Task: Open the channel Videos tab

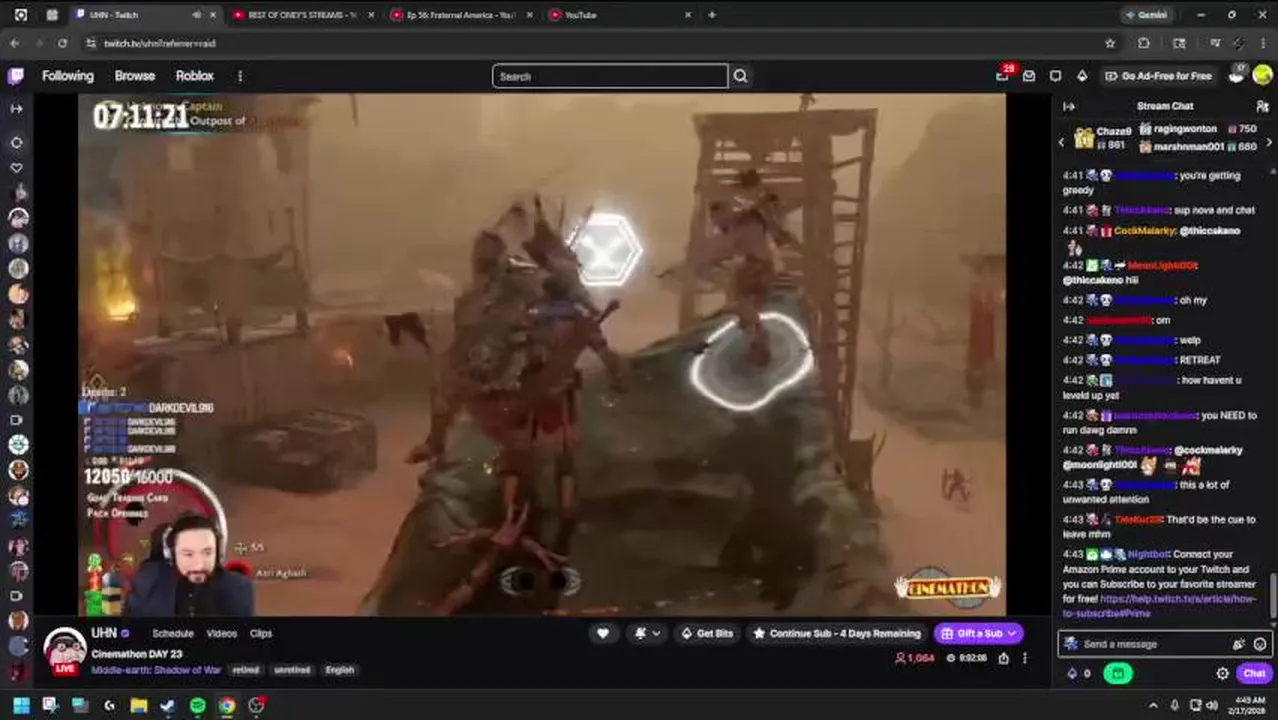Action: pyautogui.click(x=221, y=633)
